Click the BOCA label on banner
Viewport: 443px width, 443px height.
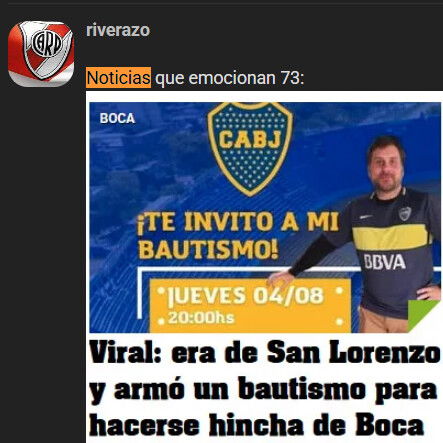click(x=117, y=118)
